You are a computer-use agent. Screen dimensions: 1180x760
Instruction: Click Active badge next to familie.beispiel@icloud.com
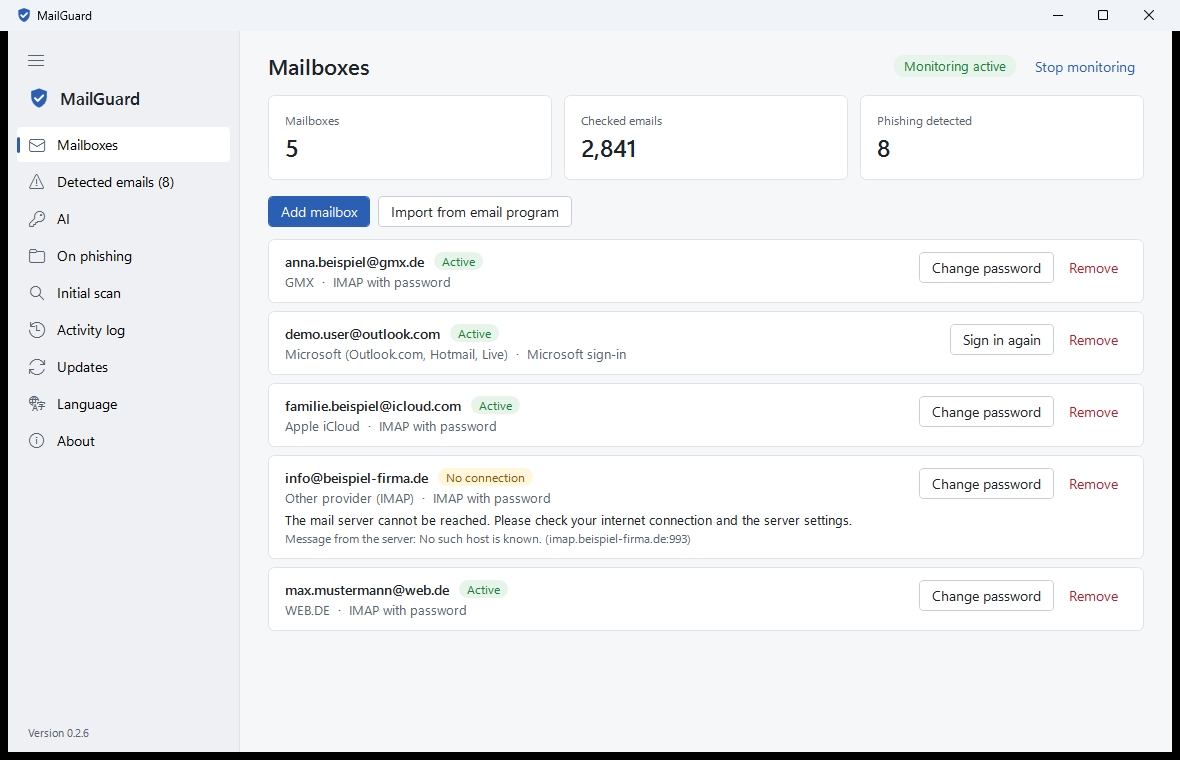pos(495,406)
